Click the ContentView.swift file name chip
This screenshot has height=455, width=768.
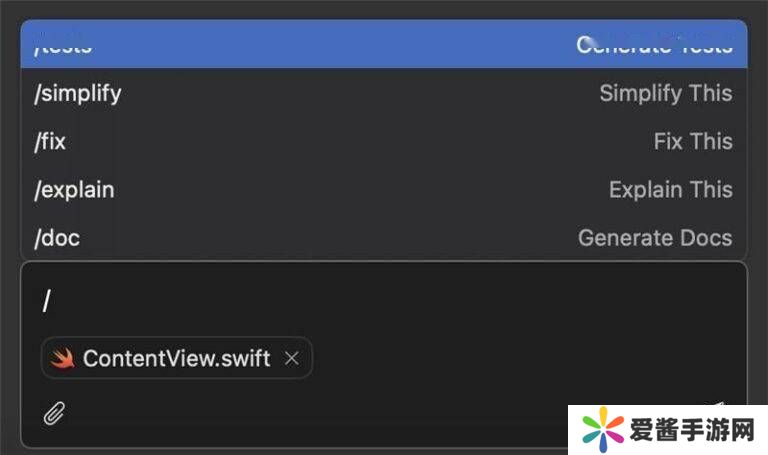[x=177, y=358]
